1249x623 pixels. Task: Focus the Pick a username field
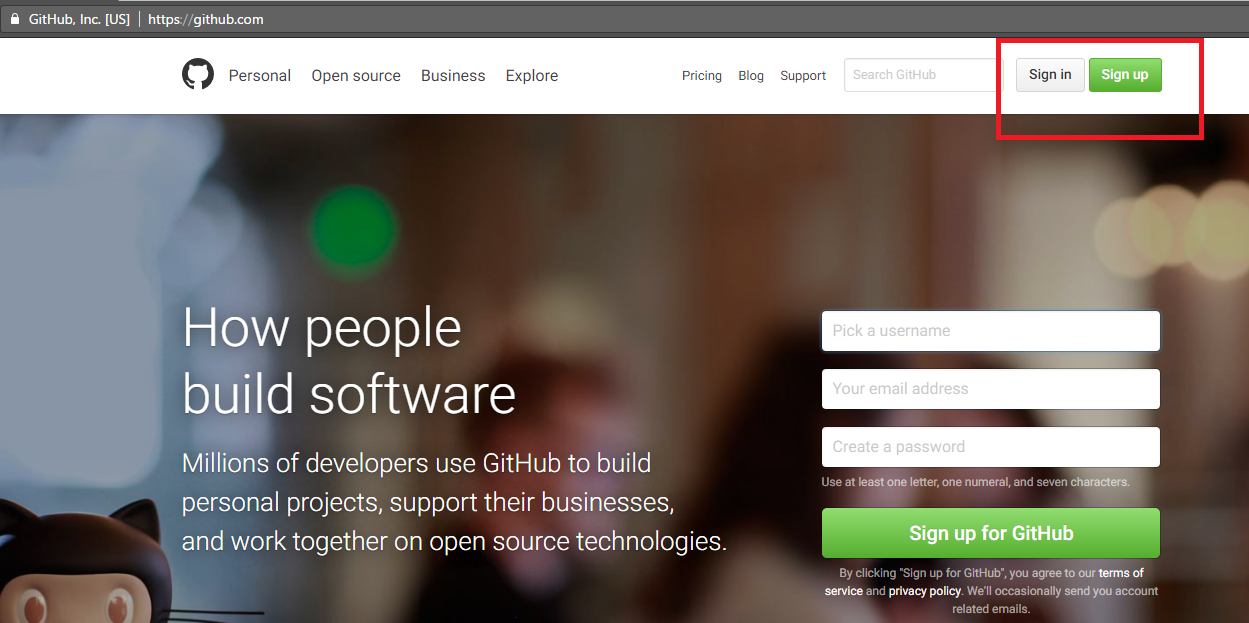[991, 331]
